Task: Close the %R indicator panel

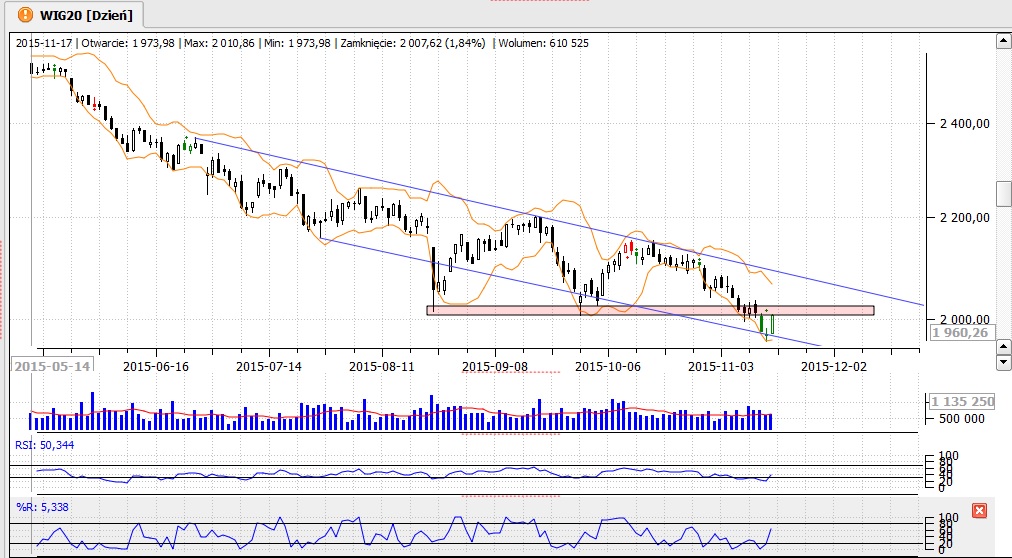Action: (x=979, y=511)
